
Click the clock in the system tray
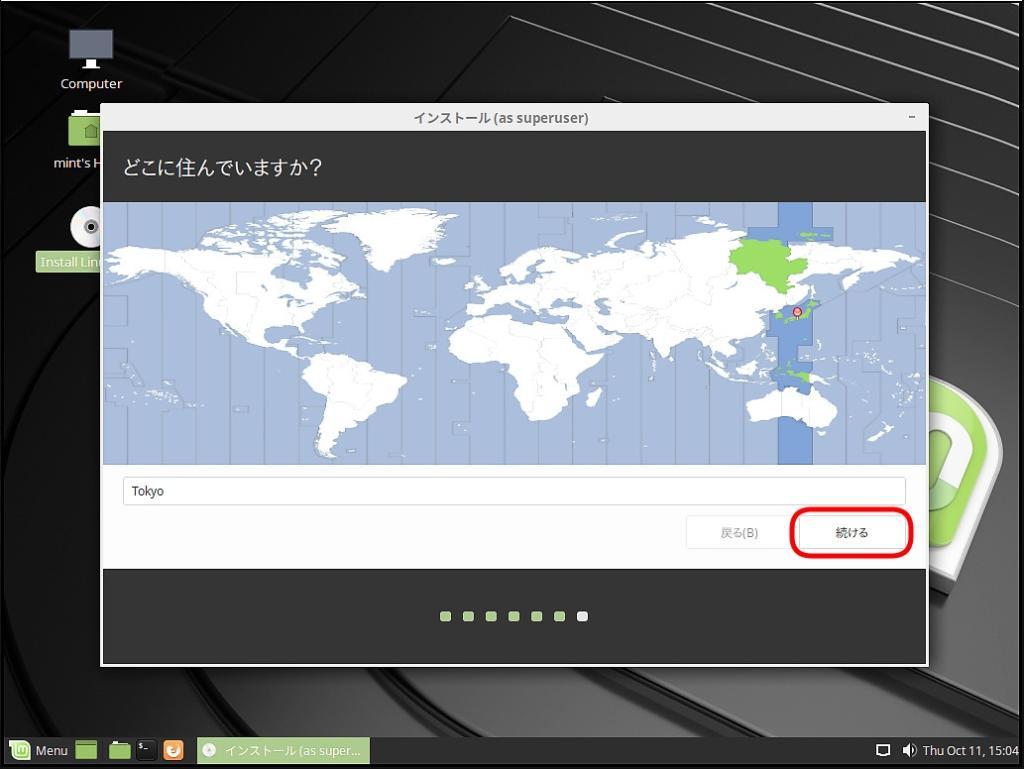click(x=967, y=749)
